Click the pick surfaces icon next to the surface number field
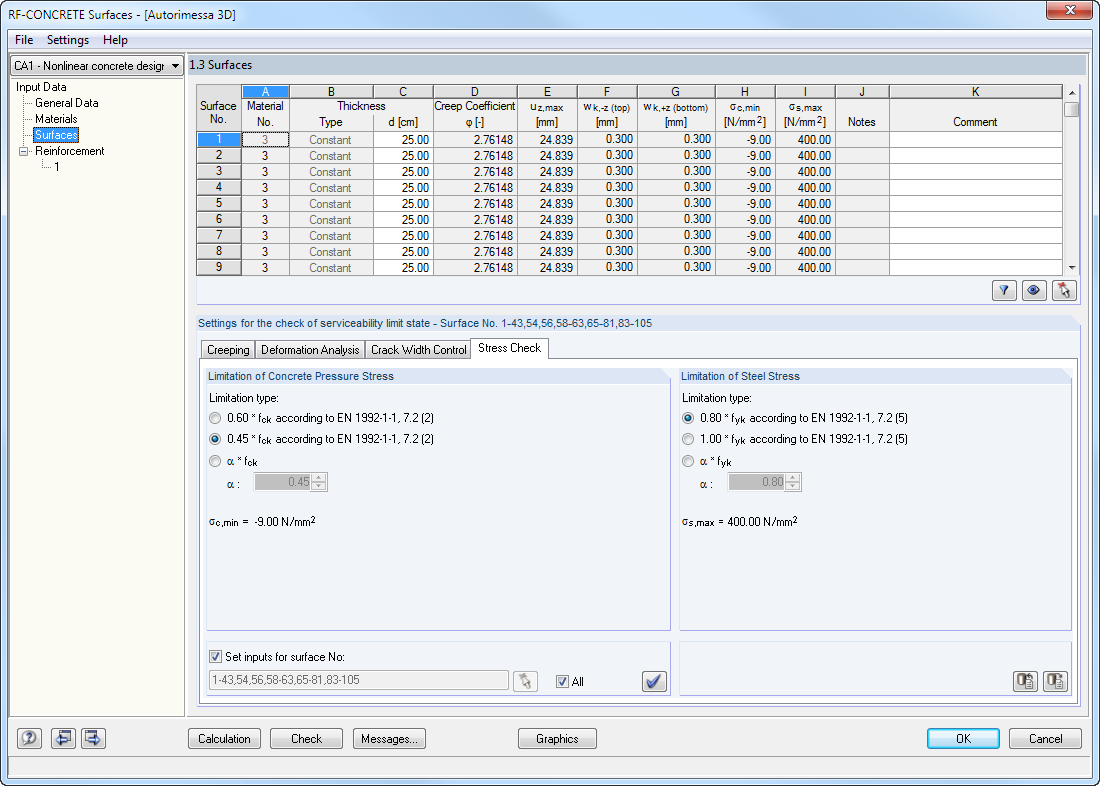Image resolution: width=1100 pixels, height=786 pixels. point(525,681)
